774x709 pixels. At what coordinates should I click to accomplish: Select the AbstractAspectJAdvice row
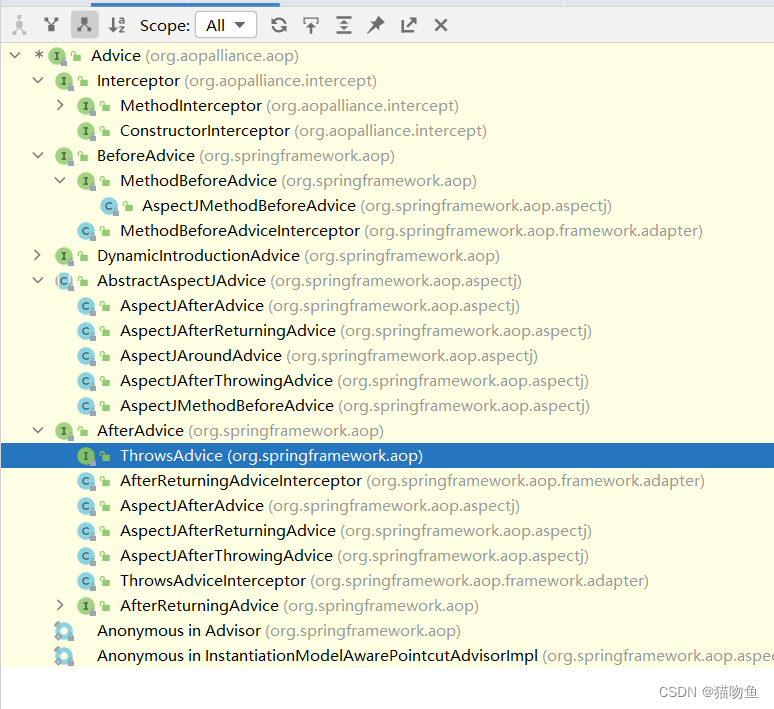click(387, 281)
